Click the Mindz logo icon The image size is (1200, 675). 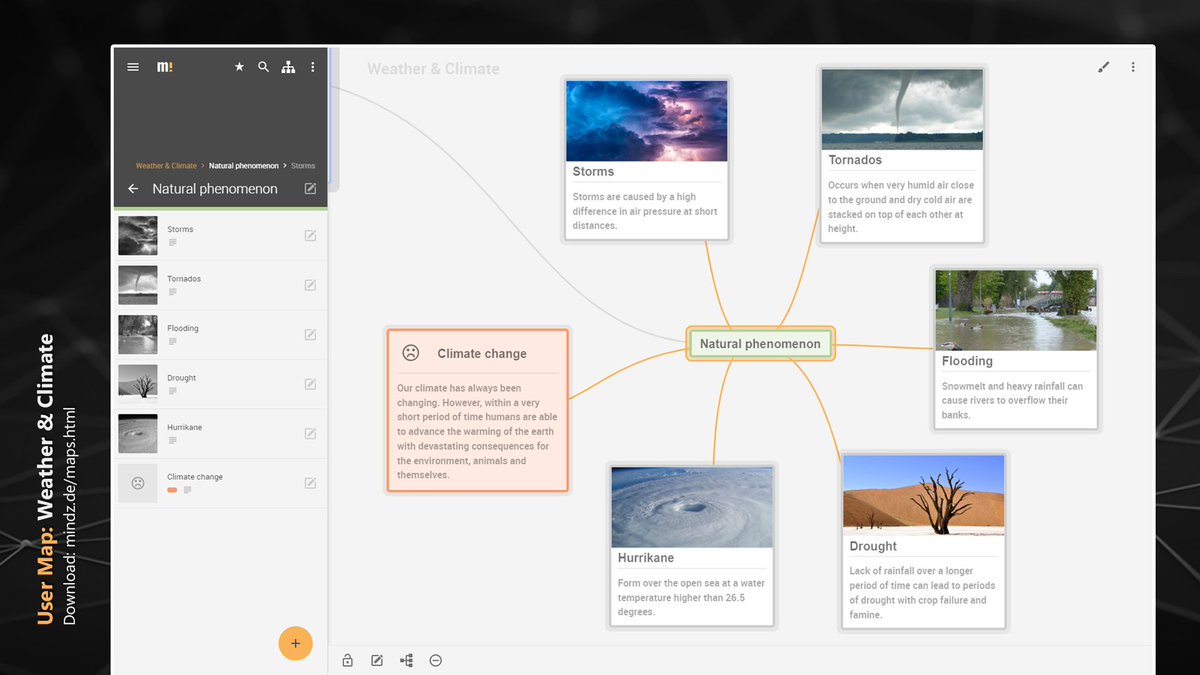(x=164, y=66)
